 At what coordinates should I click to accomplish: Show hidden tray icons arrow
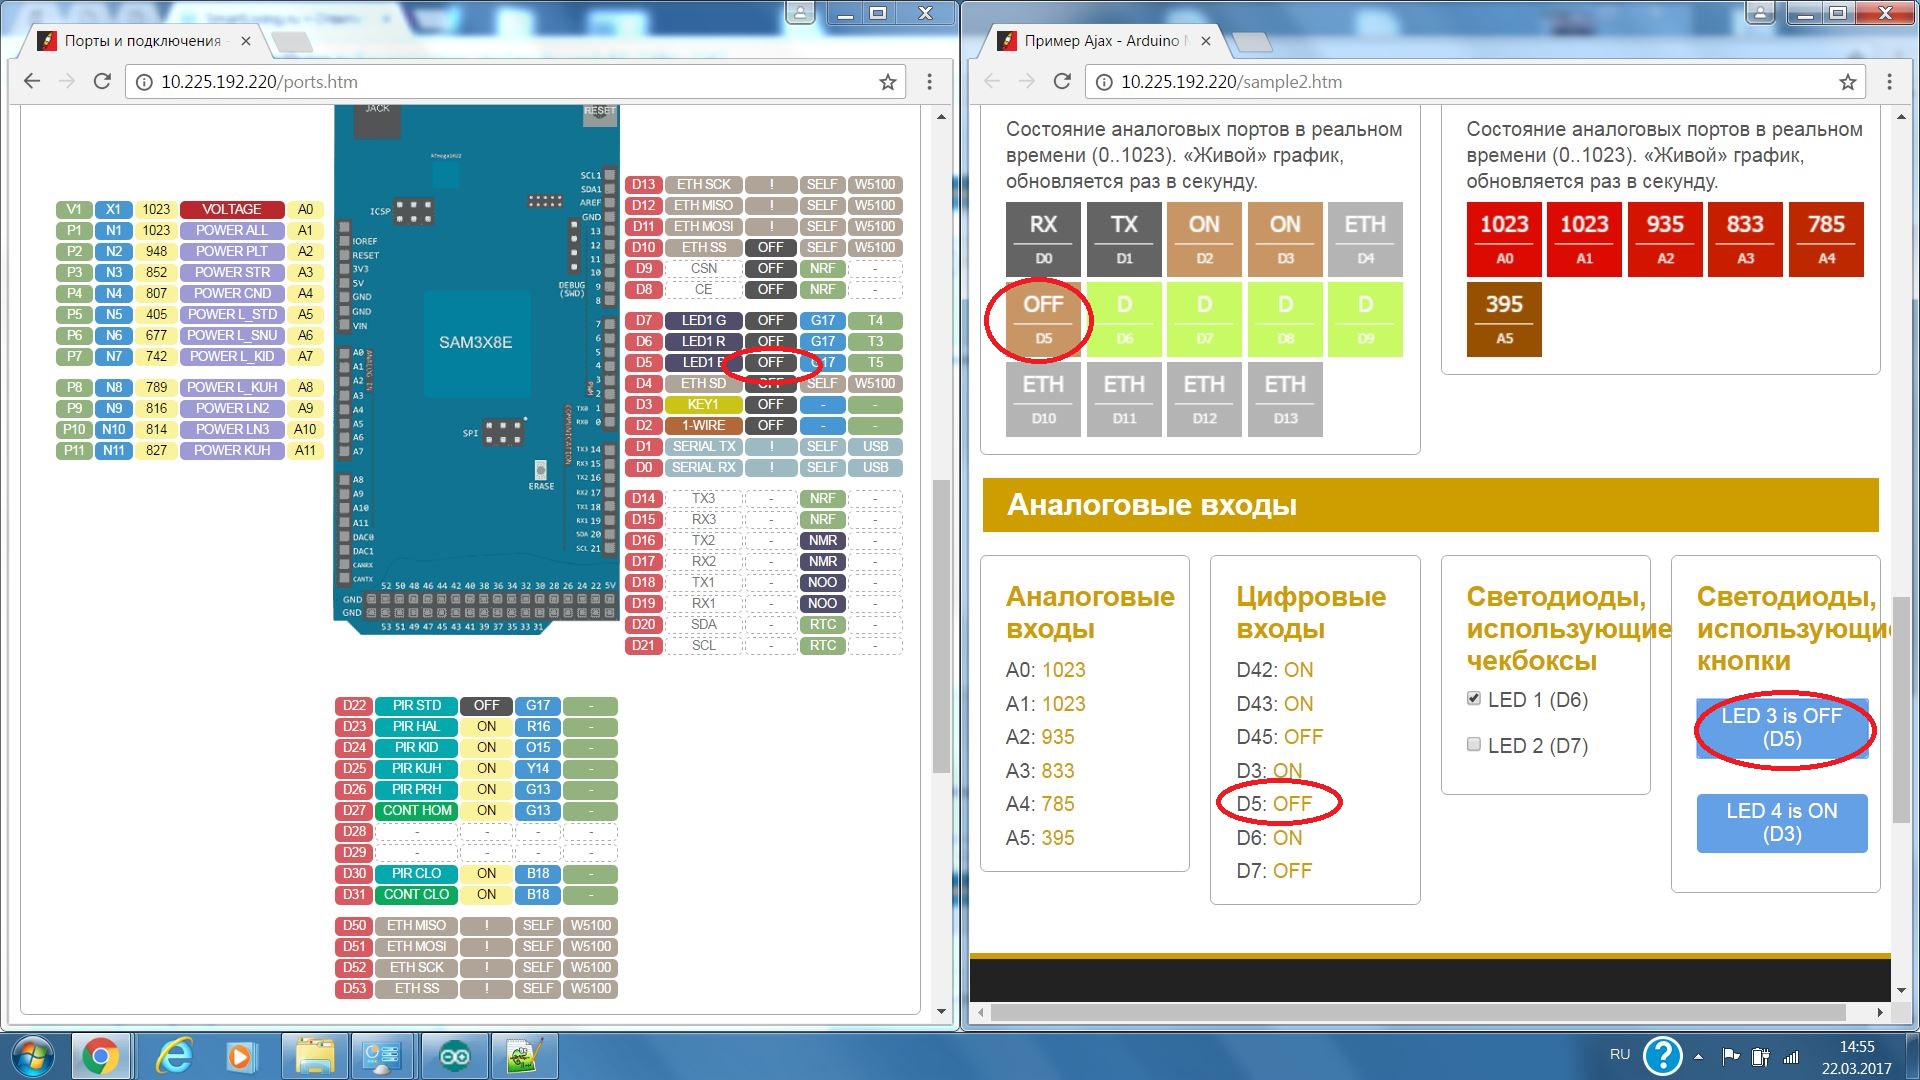pos(1698,1056)
